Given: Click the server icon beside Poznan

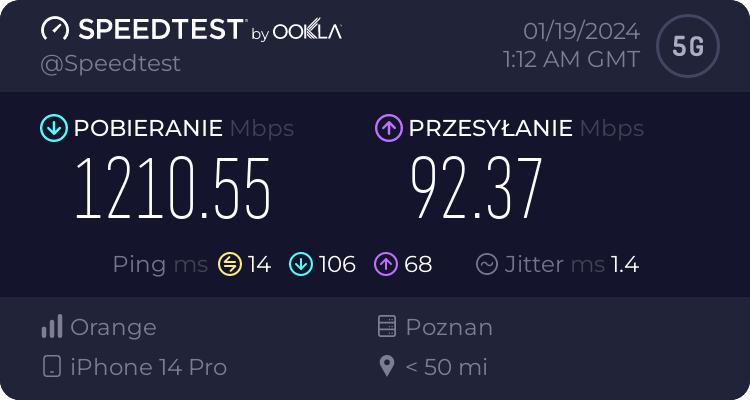Looking at the screenshot, I should click(387, 327).
